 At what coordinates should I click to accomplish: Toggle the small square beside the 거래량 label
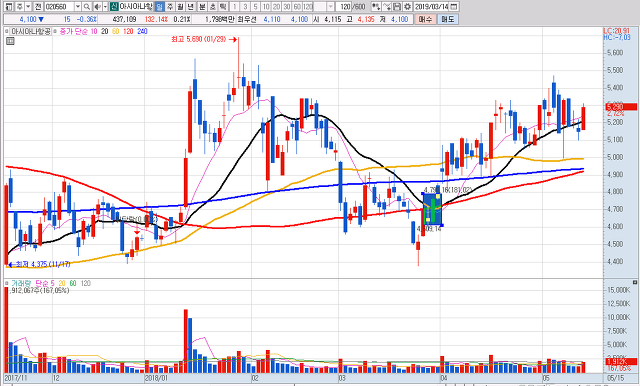click(x=7, y=283)
